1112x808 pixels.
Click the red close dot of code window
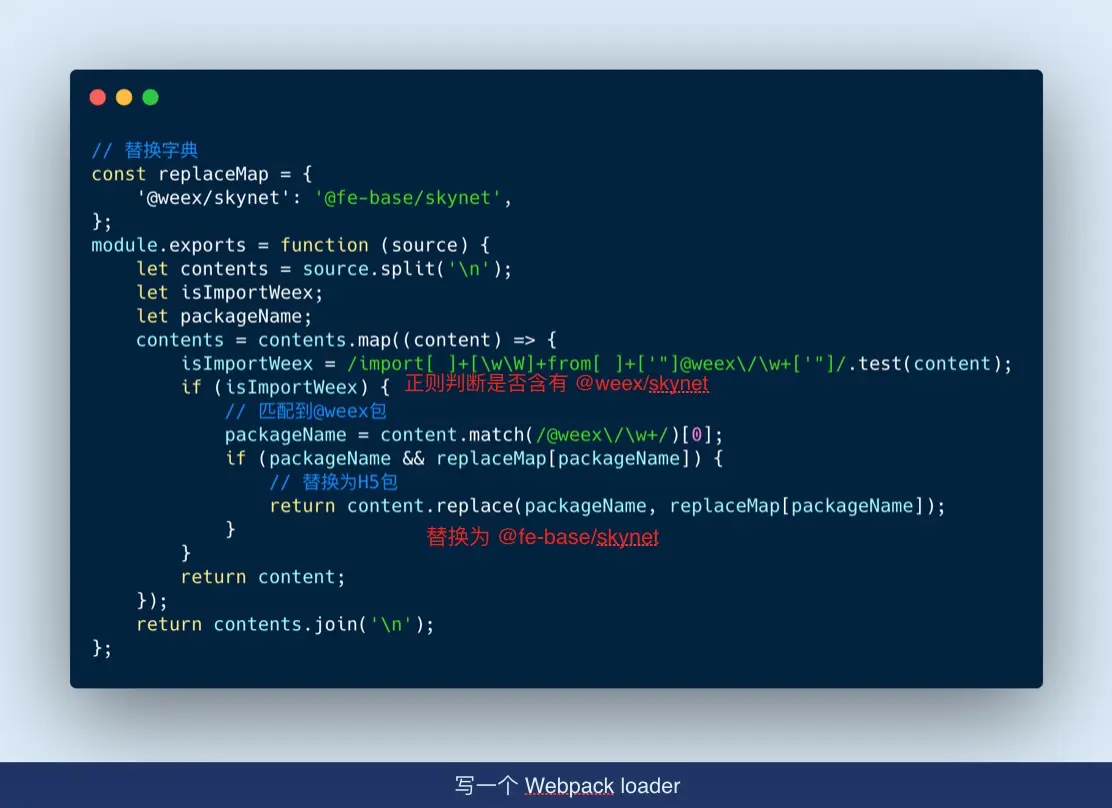coord(98,97)
